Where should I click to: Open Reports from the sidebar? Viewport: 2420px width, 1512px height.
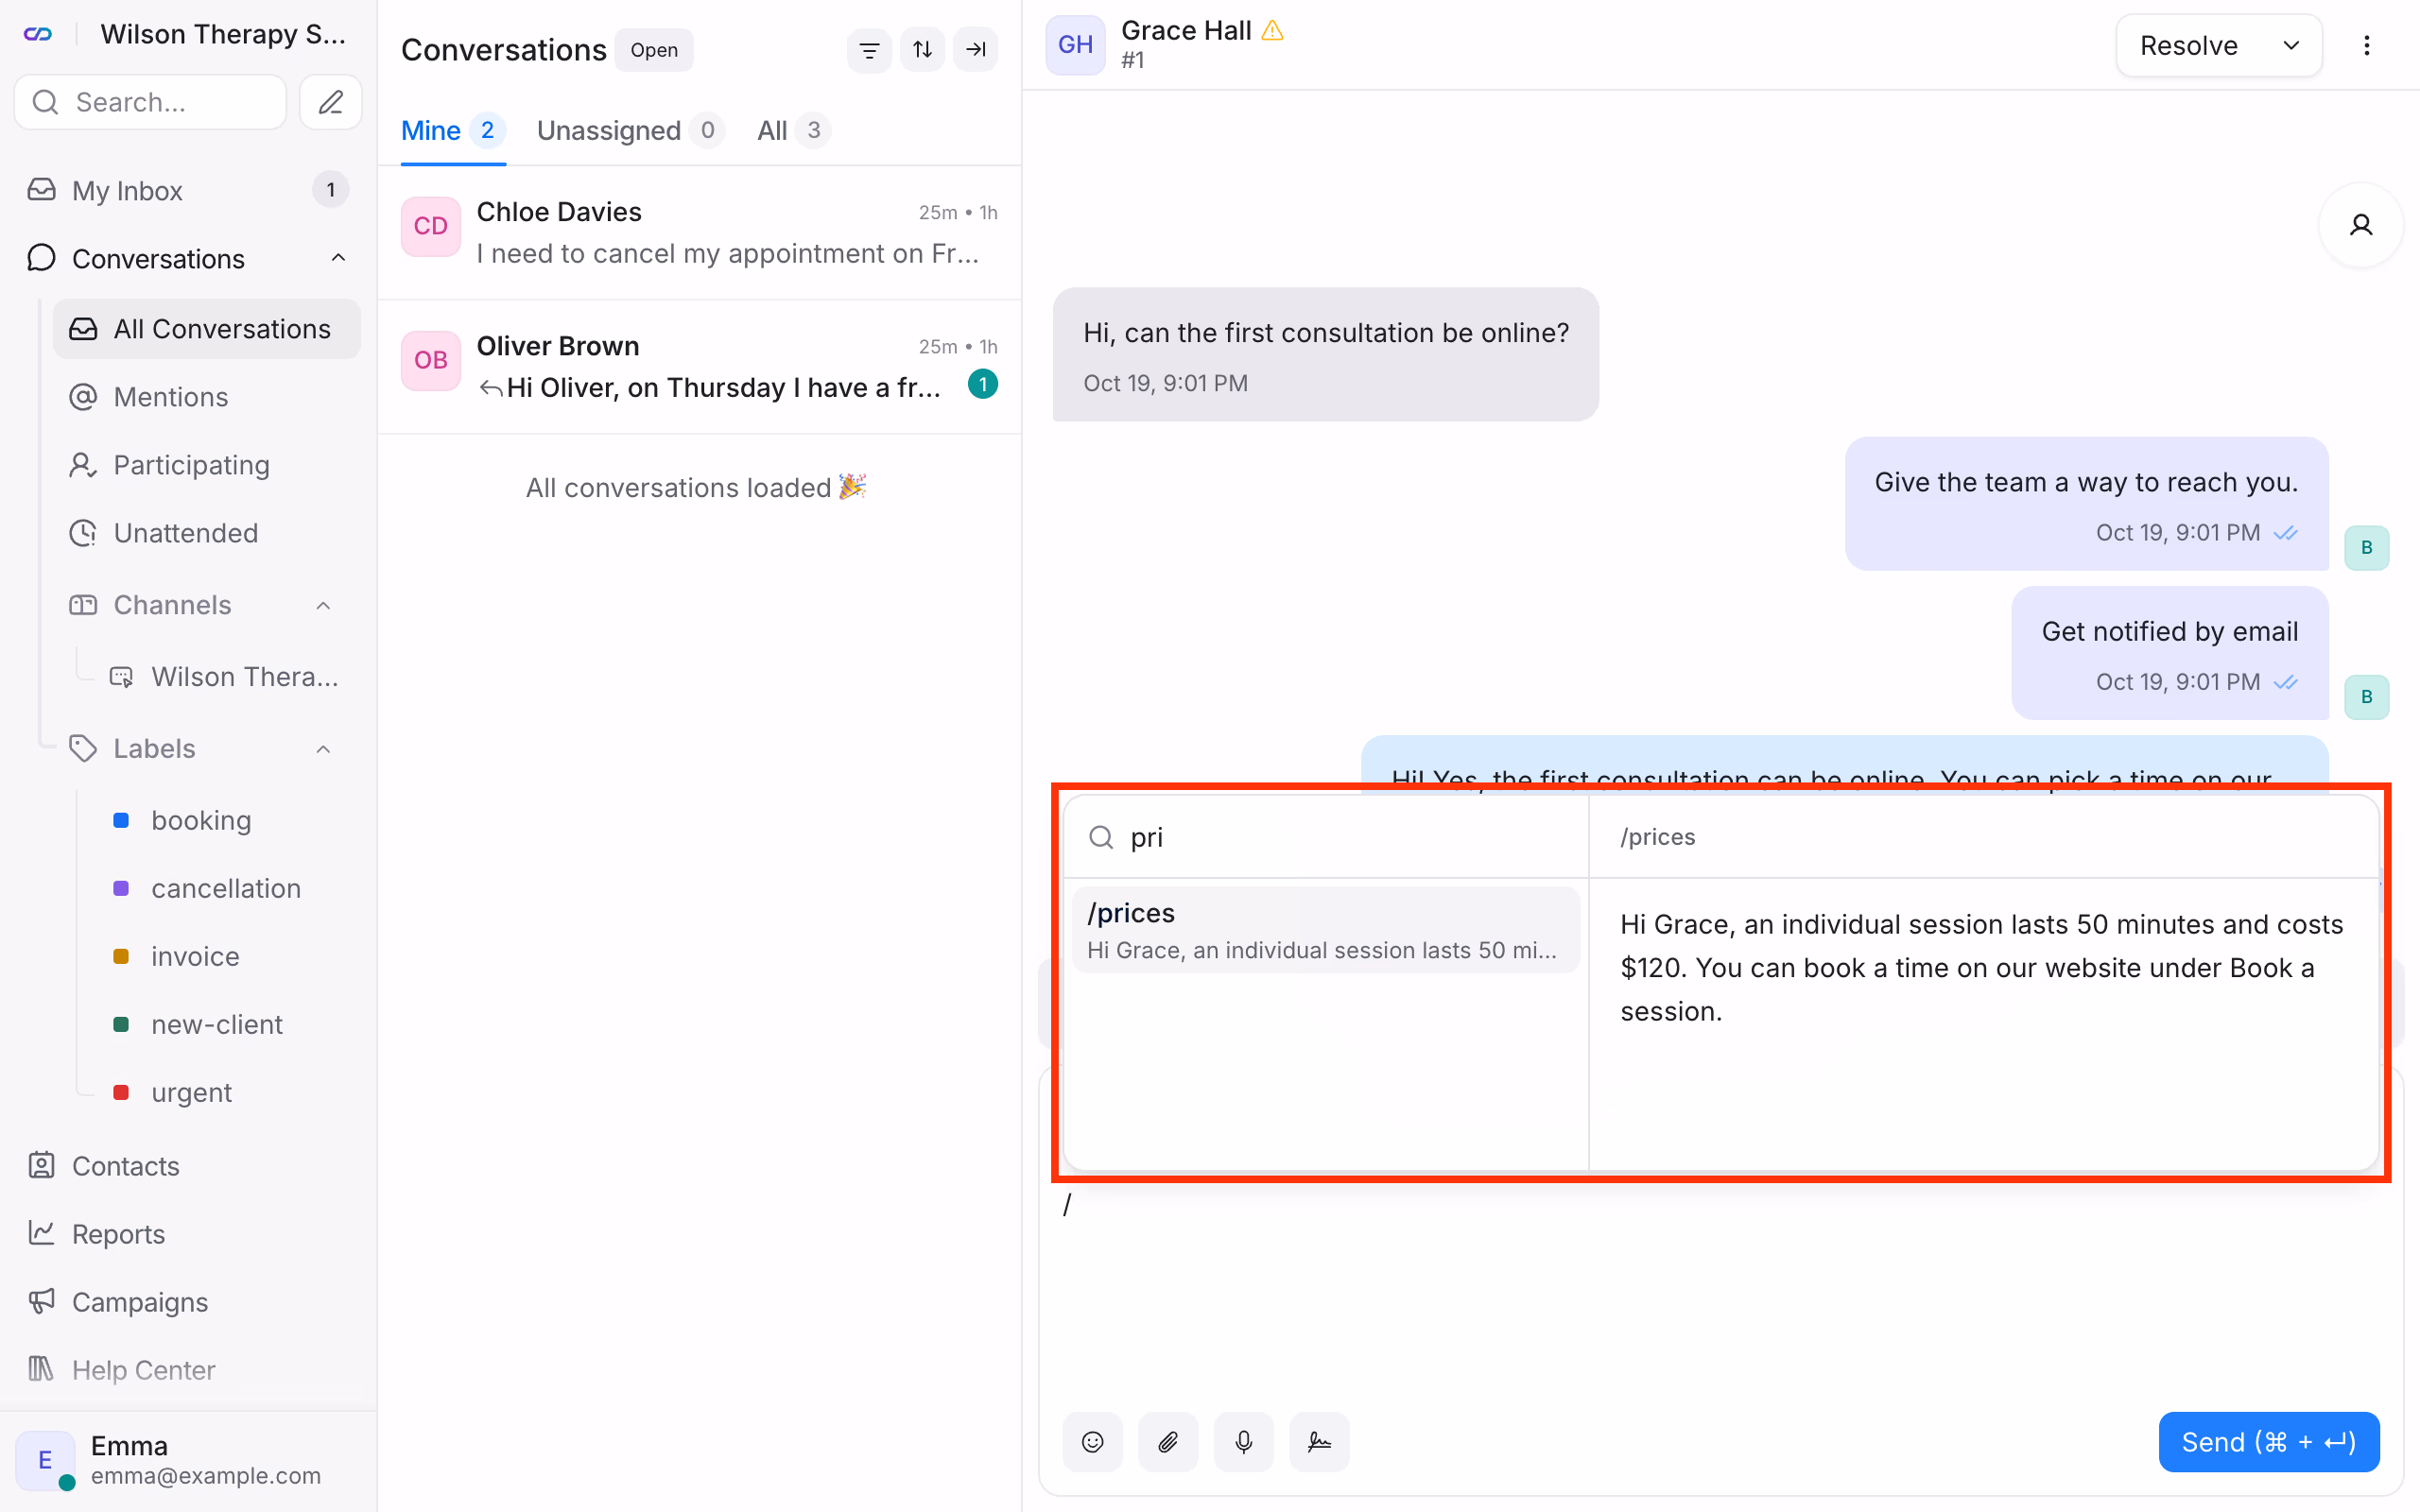(x=188, y=1234)
